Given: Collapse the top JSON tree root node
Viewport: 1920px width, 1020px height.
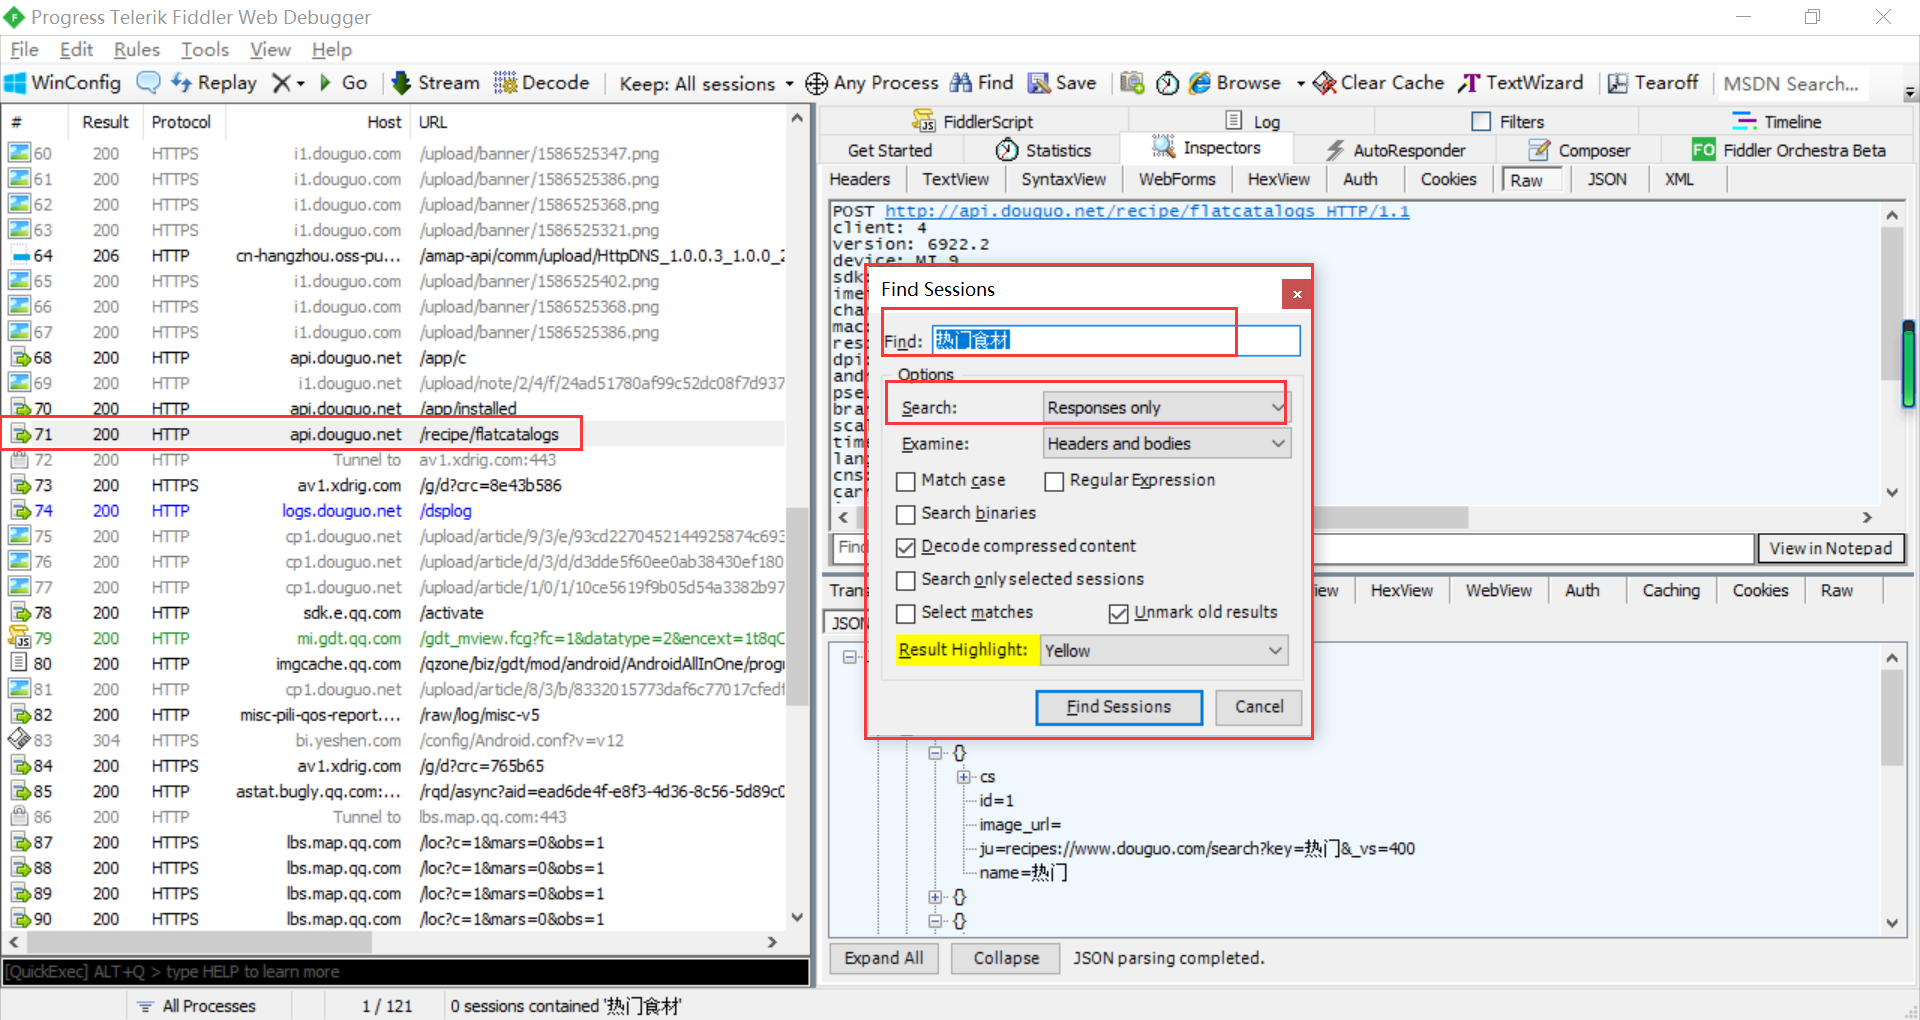Looking at the screenshot, I should click(x=849, y=657).
